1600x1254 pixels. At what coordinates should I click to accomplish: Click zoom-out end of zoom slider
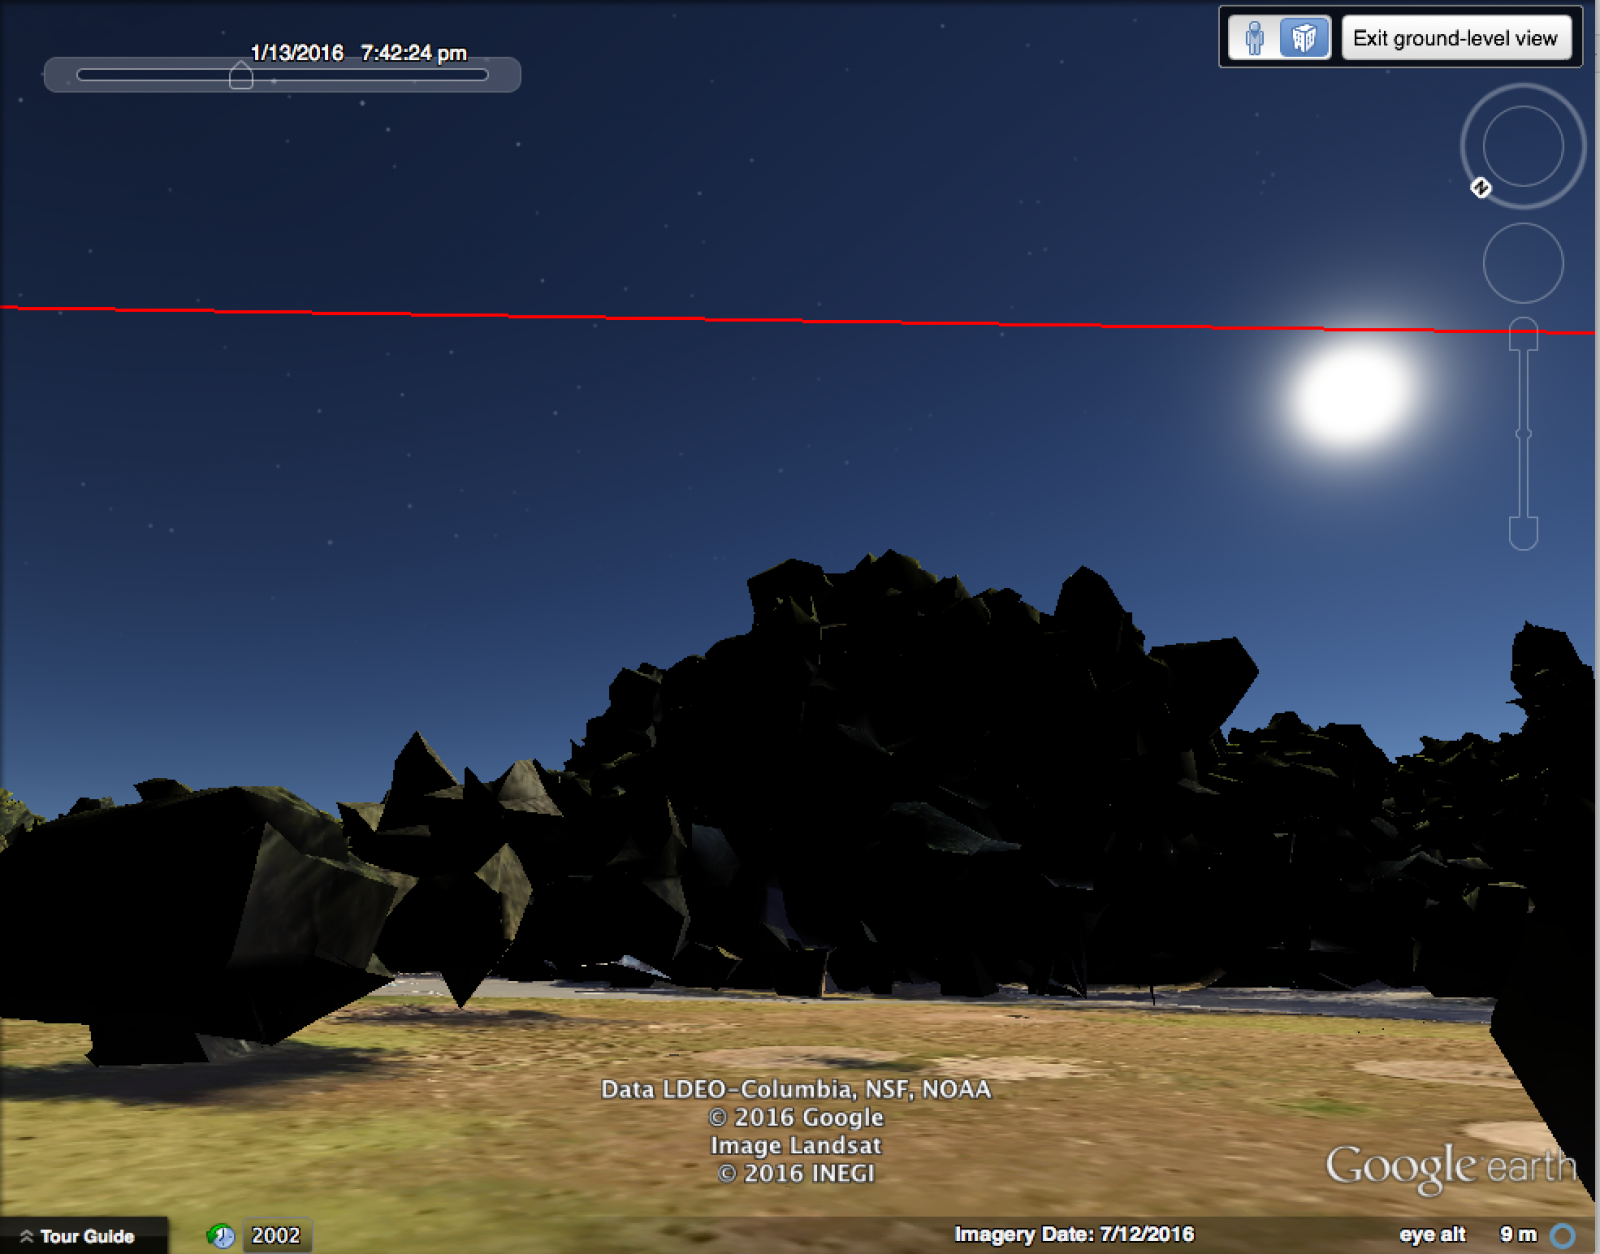(x=1523, y=533)
